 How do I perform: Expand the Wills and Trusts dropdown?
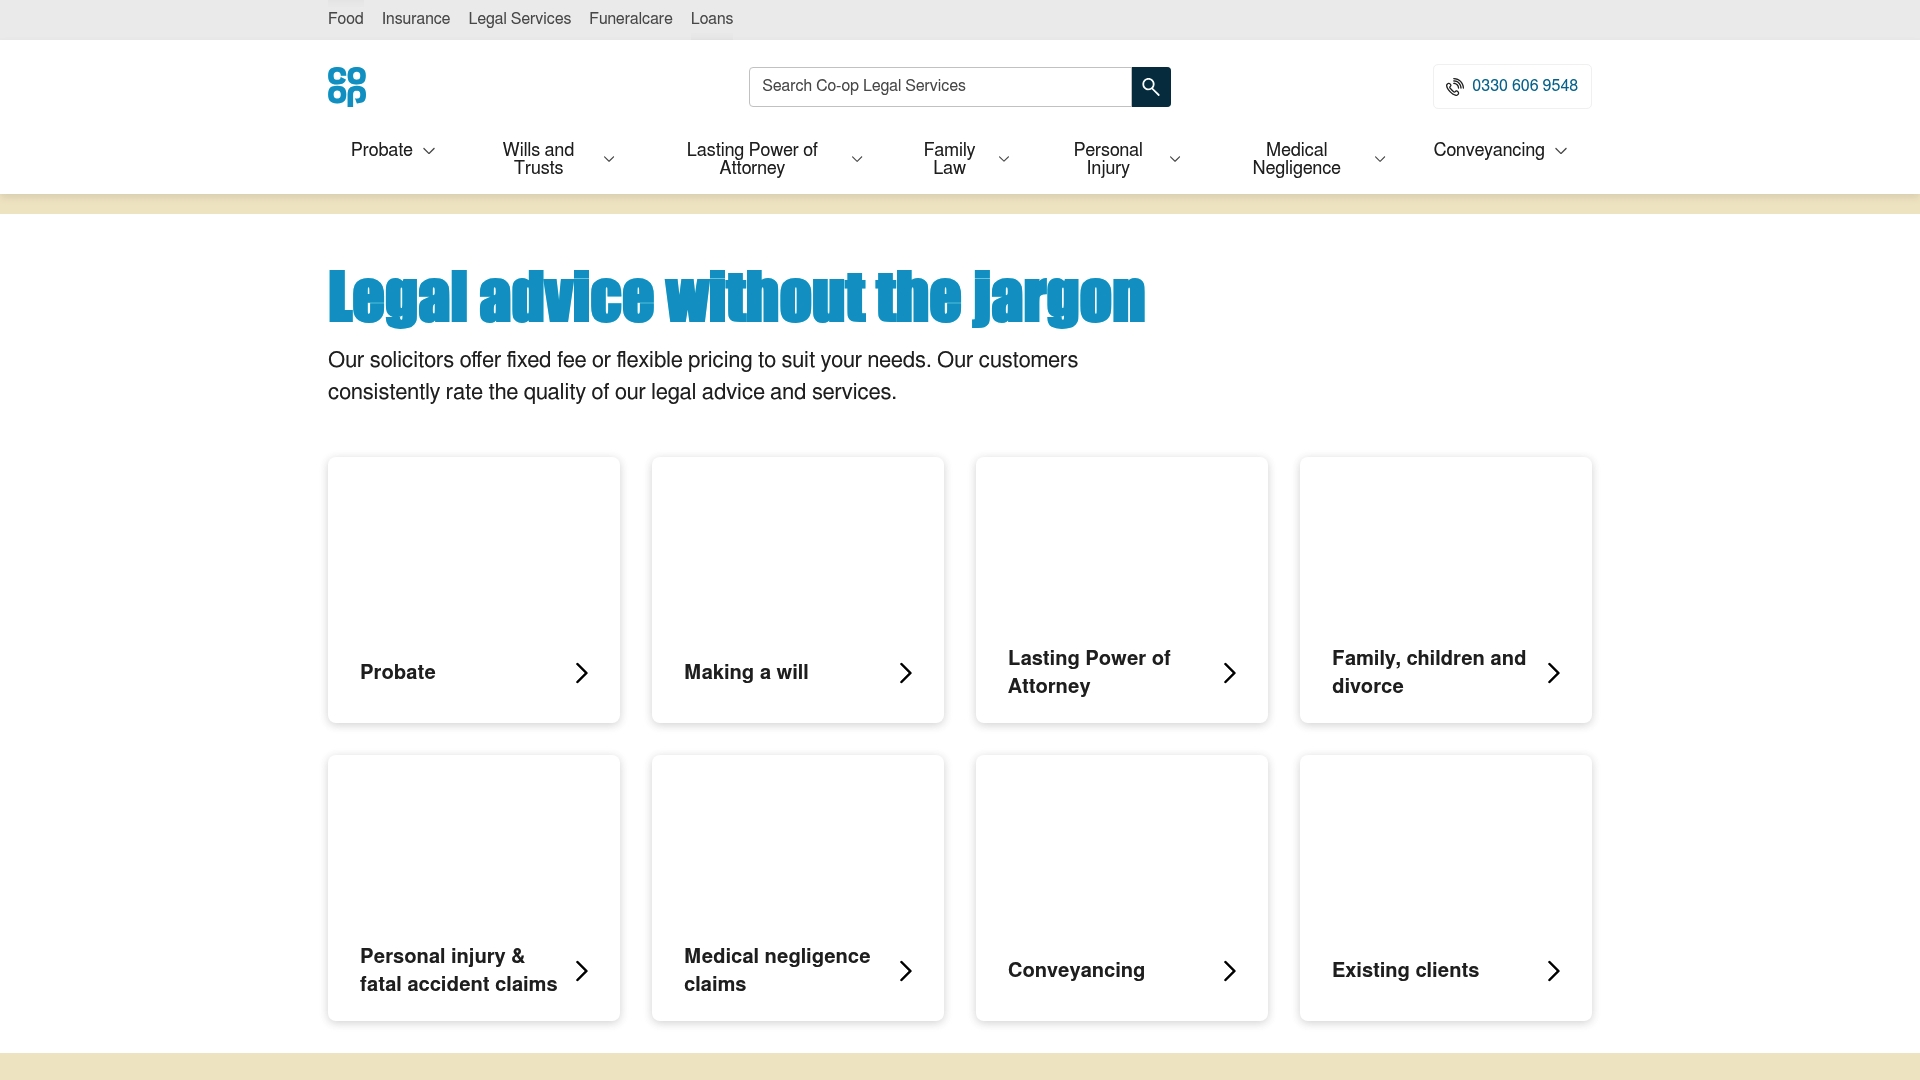[x=609, y=158]
